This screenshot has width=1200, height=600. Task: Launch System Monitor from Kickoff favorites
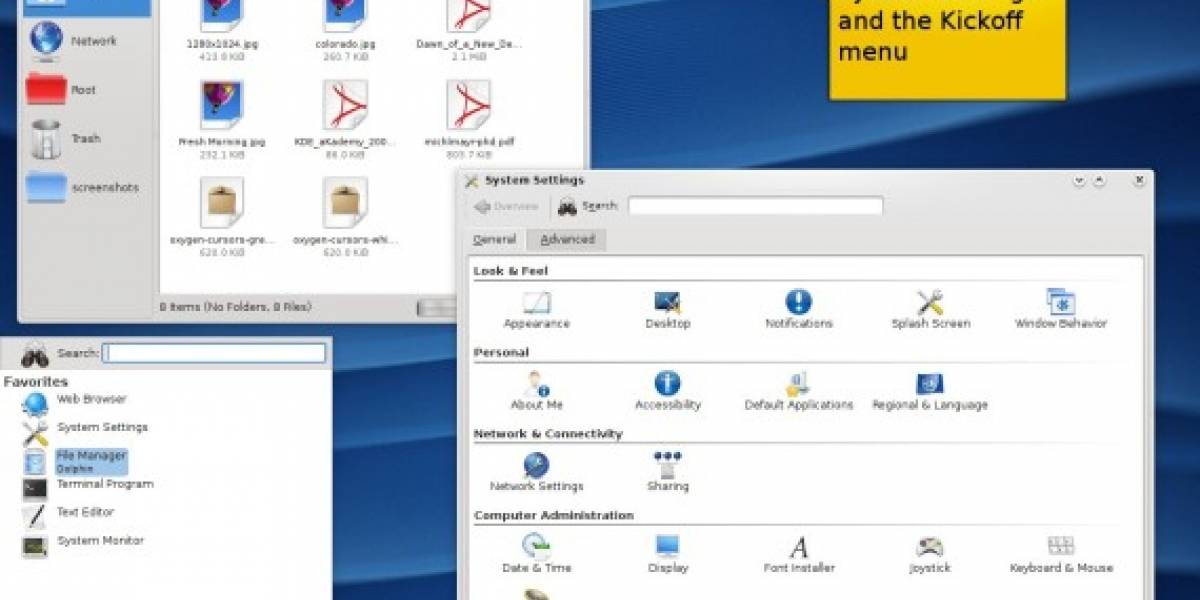click(83, 546)
